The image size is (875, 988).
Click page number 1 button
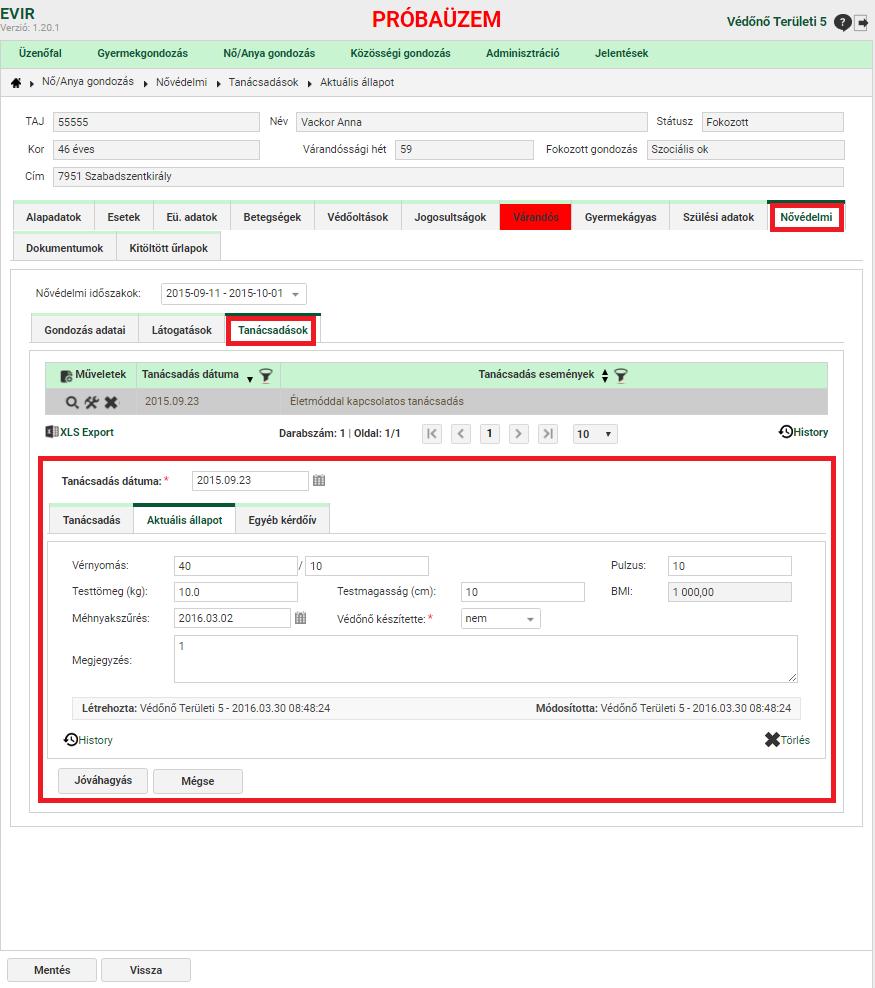(489, 434)
